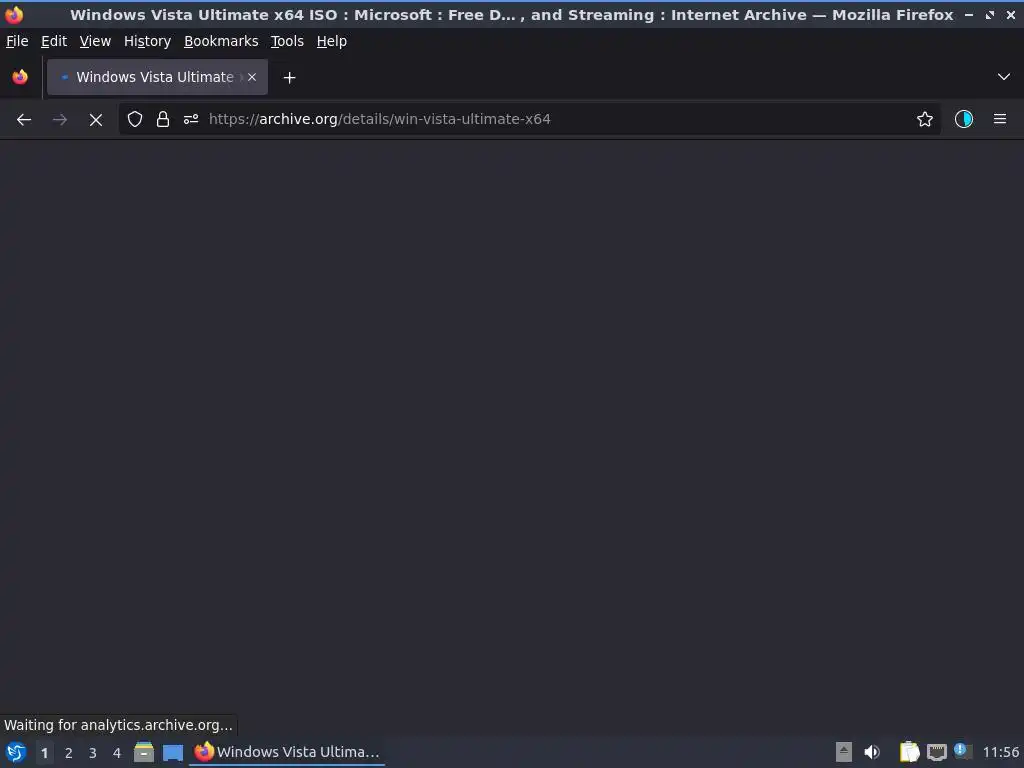
Task: Open the network status tray icon
Action: tap(936, 752)
